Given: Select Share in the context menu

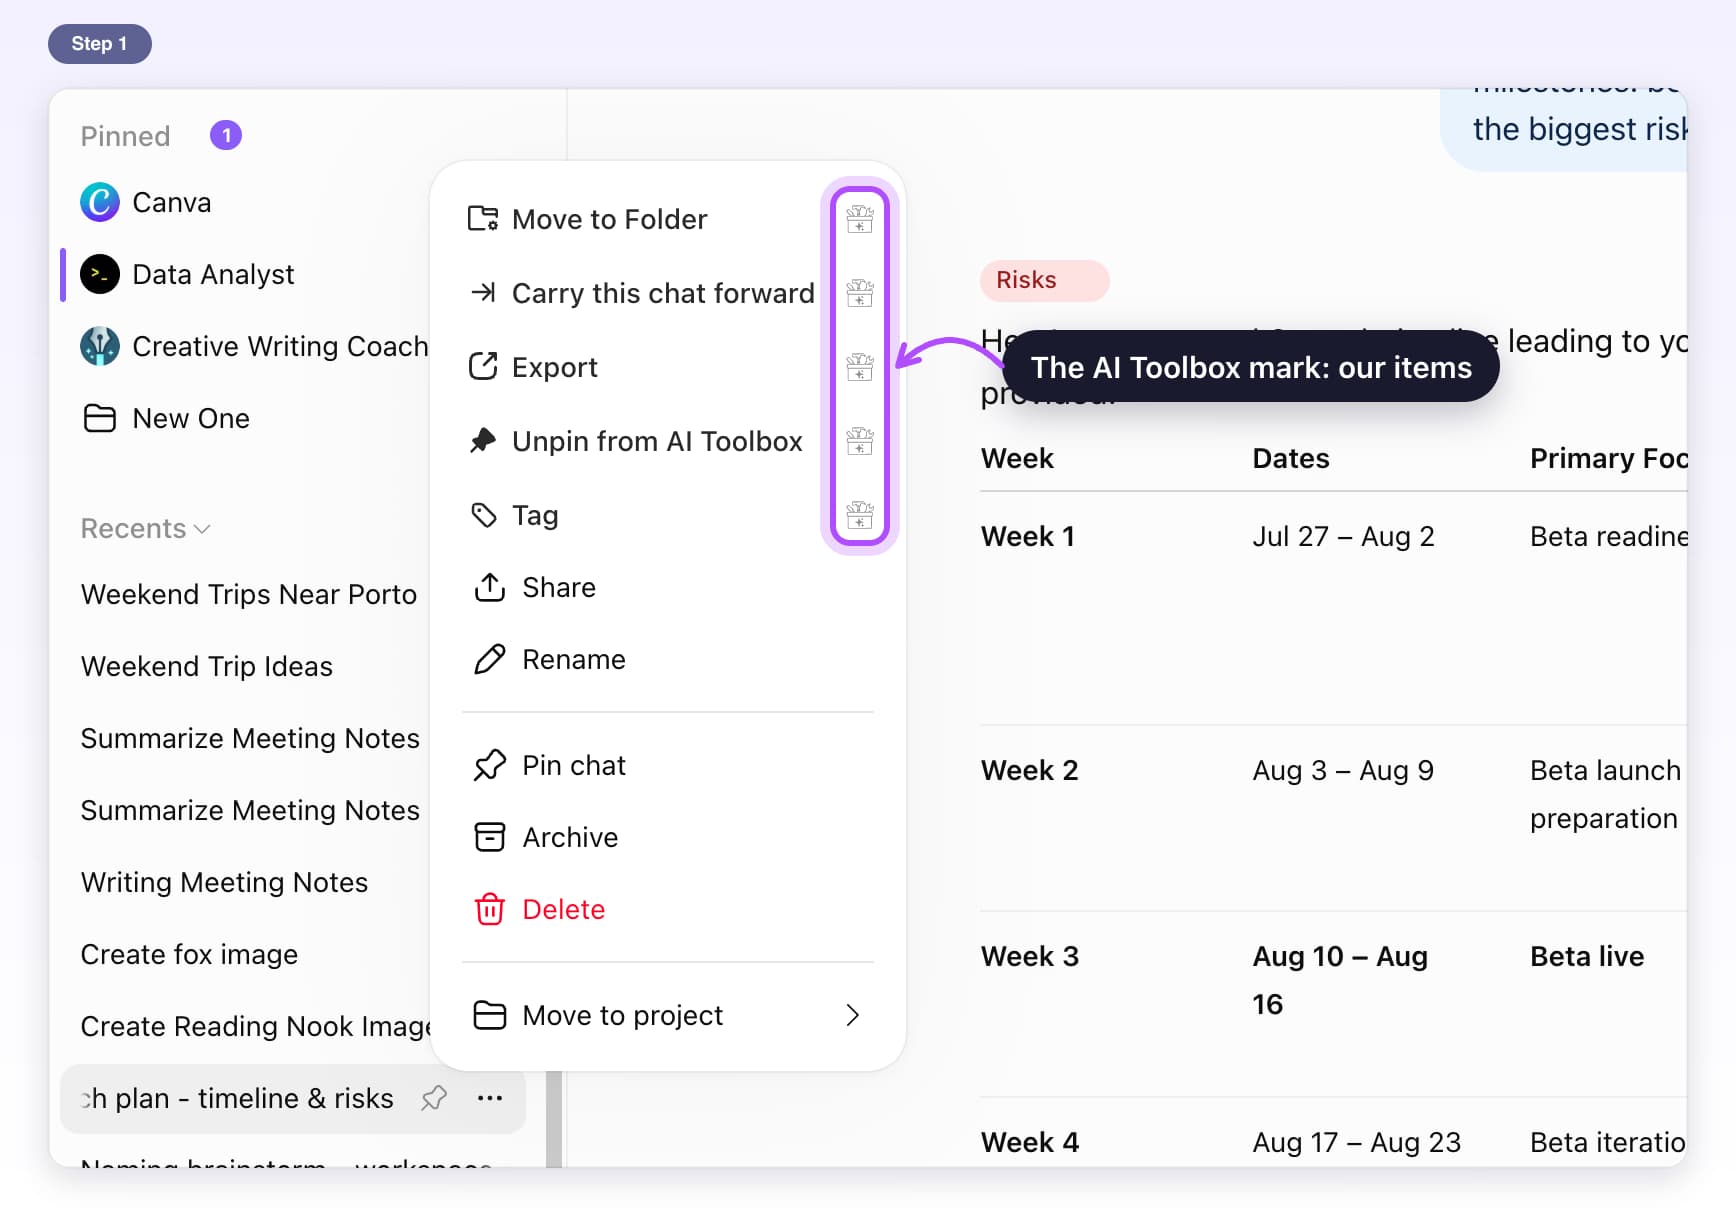Looking at the screenshot, I should (668, 587).
